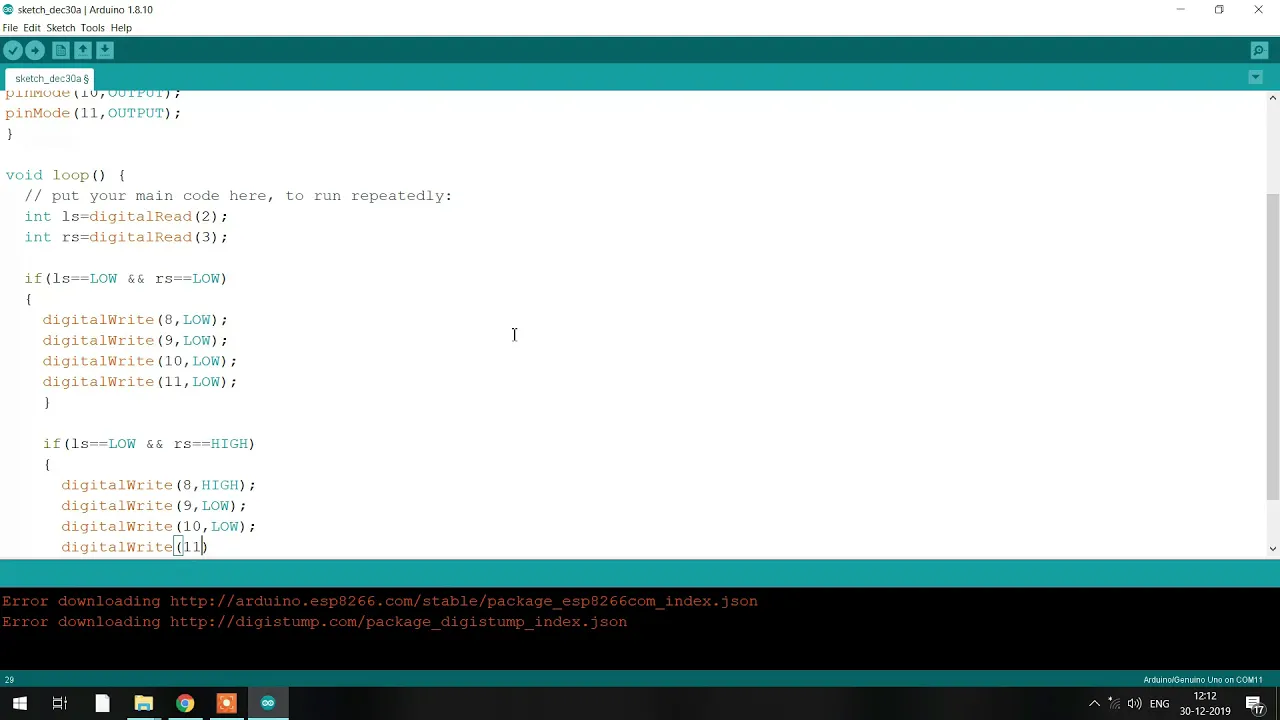The height and width of the screenshot is (720, 1280).
Task: Click 'Arduino/Genuino Uno on COM11' status text
Action: click(1203, 680)
